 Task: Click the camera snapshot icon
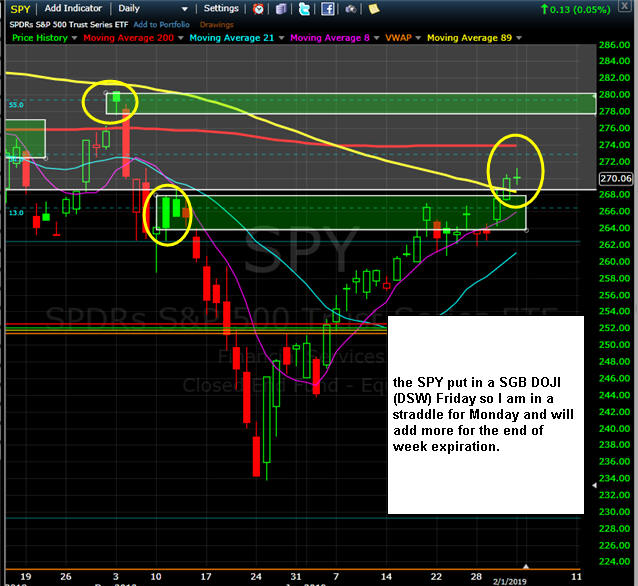(350, 9)
